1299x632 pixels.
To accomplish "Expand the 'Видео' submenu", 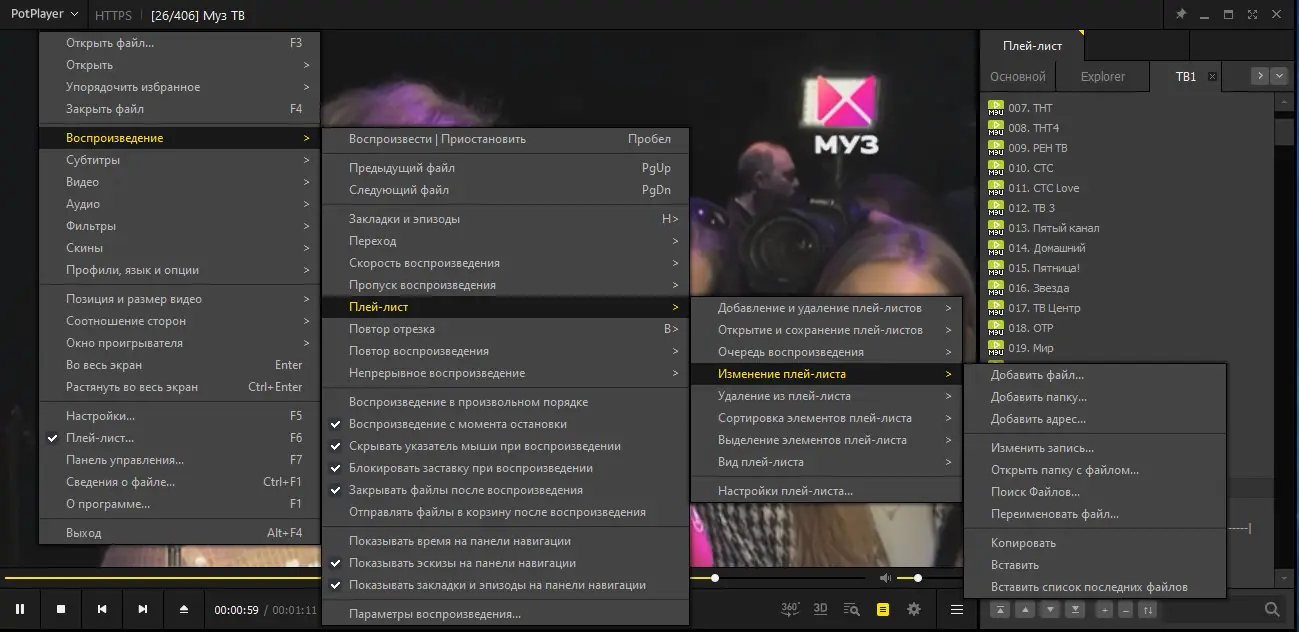I will (180, 182).
